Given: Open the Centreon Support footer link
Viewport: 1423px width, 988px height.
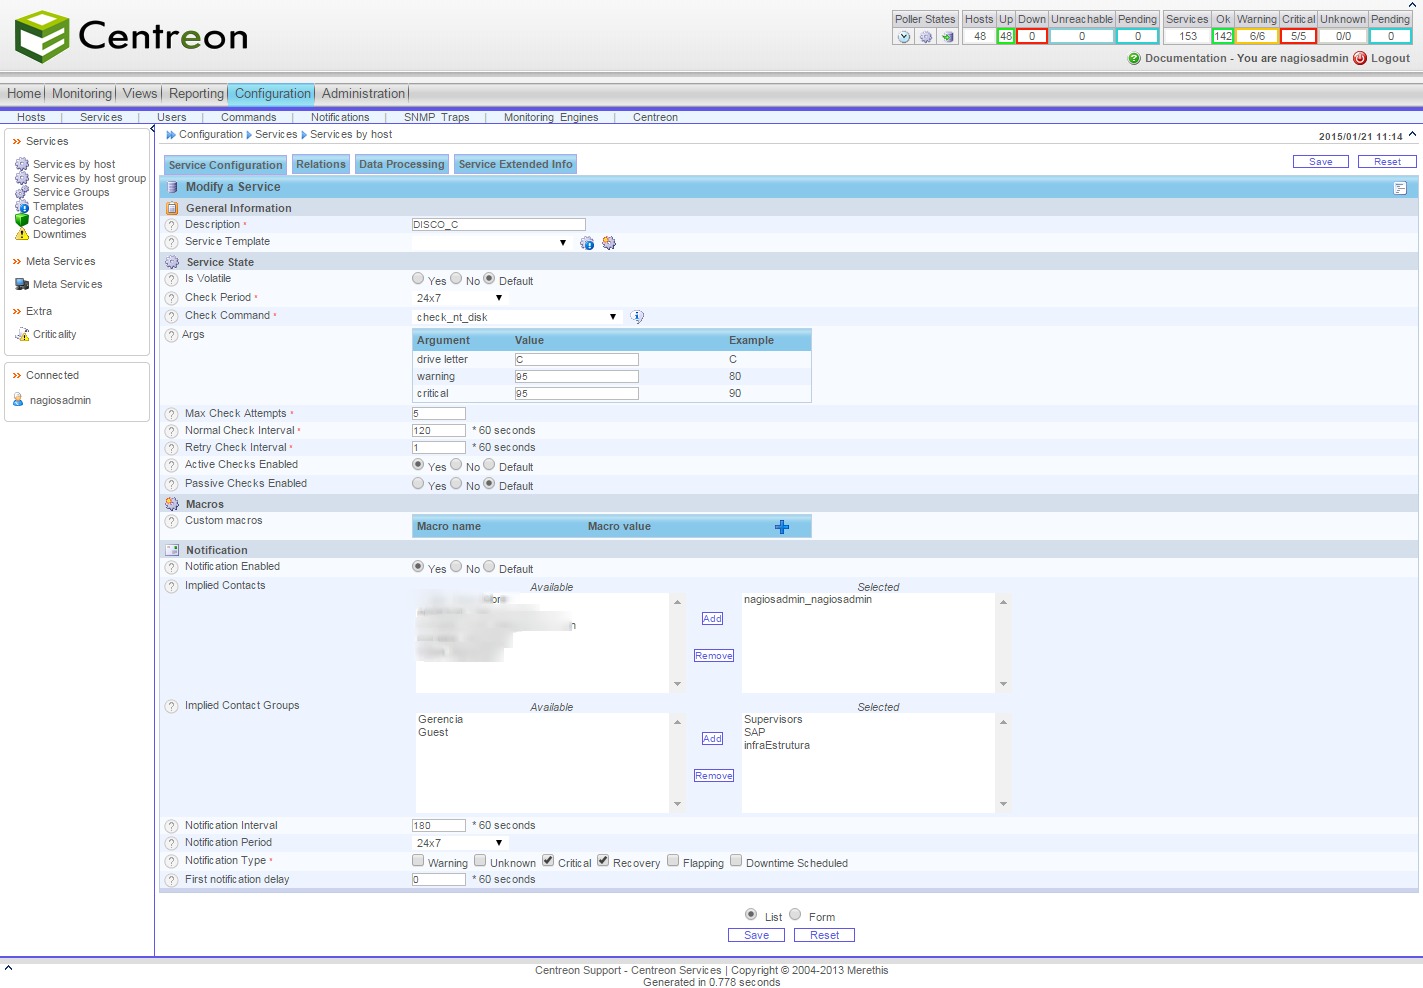Looking at the screenshot, I should tap(578, 971).
